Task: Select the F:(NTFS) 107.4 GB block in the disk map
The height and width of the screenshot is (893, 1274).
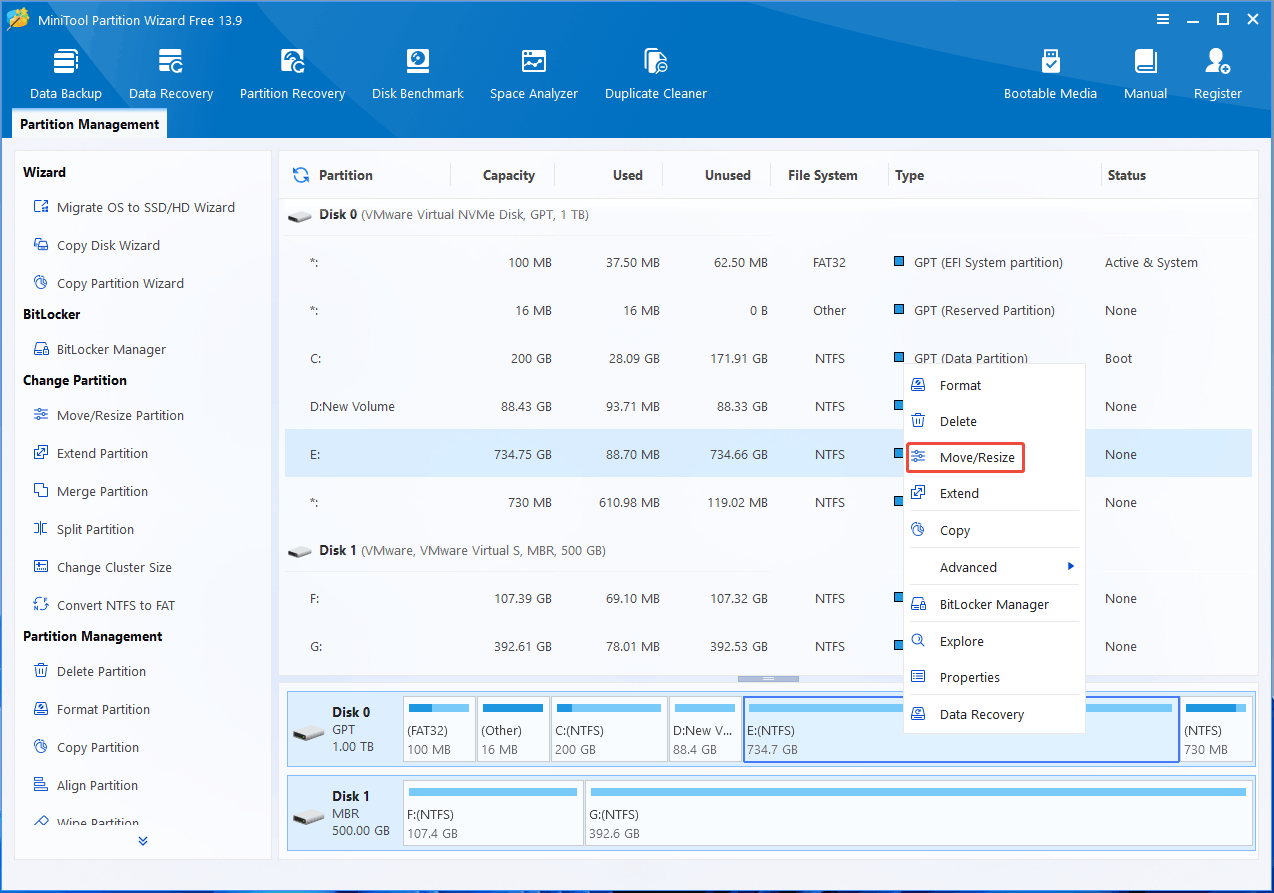Action: tap(493, 813)
